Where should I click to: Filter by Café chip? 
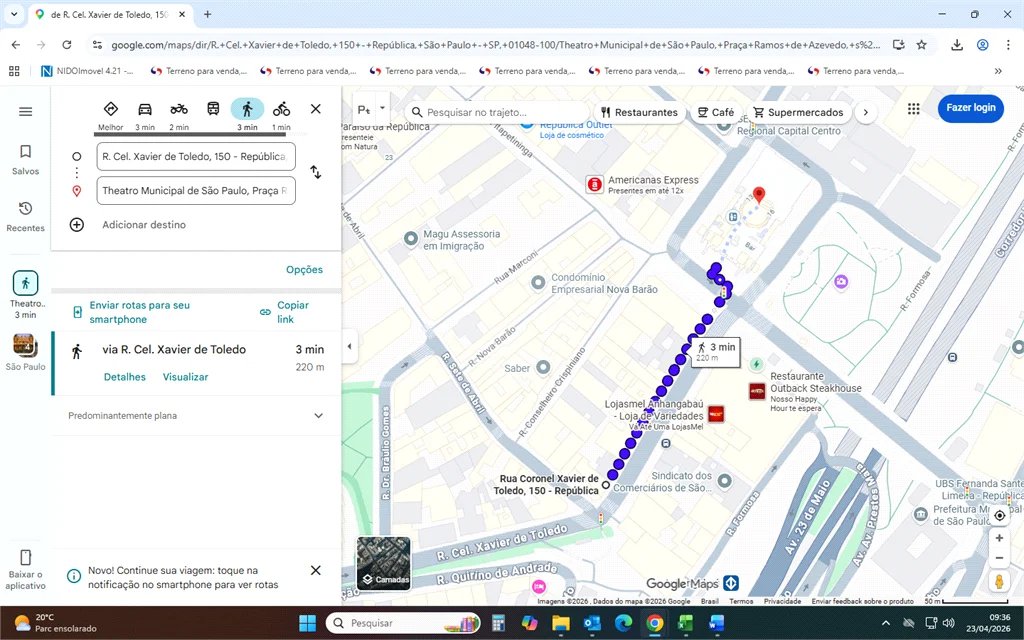(716, 112)
